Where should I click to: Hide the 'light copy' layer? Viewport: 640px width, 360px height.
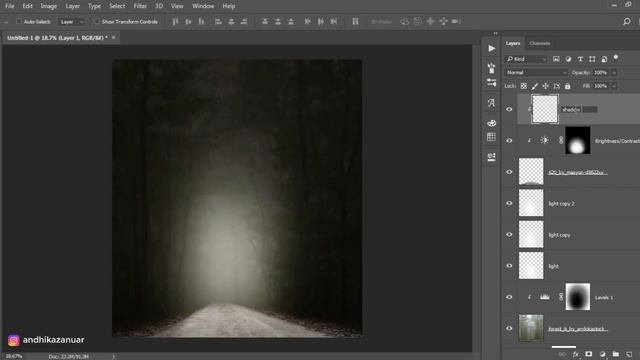pos(509,234)
